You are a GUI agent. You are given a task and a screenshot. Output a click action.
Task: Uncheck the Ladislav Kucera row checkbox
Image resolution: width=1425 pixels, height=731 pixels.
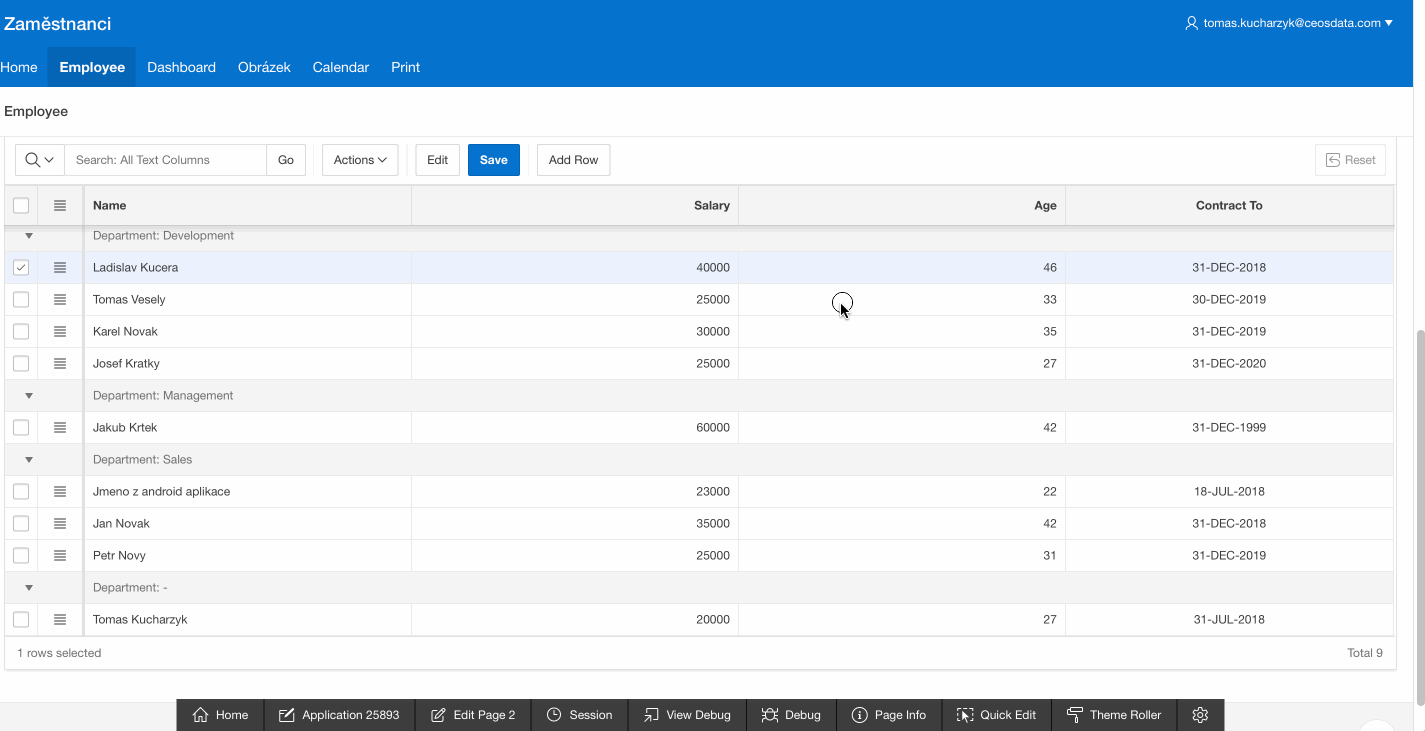tap(21, 267)
